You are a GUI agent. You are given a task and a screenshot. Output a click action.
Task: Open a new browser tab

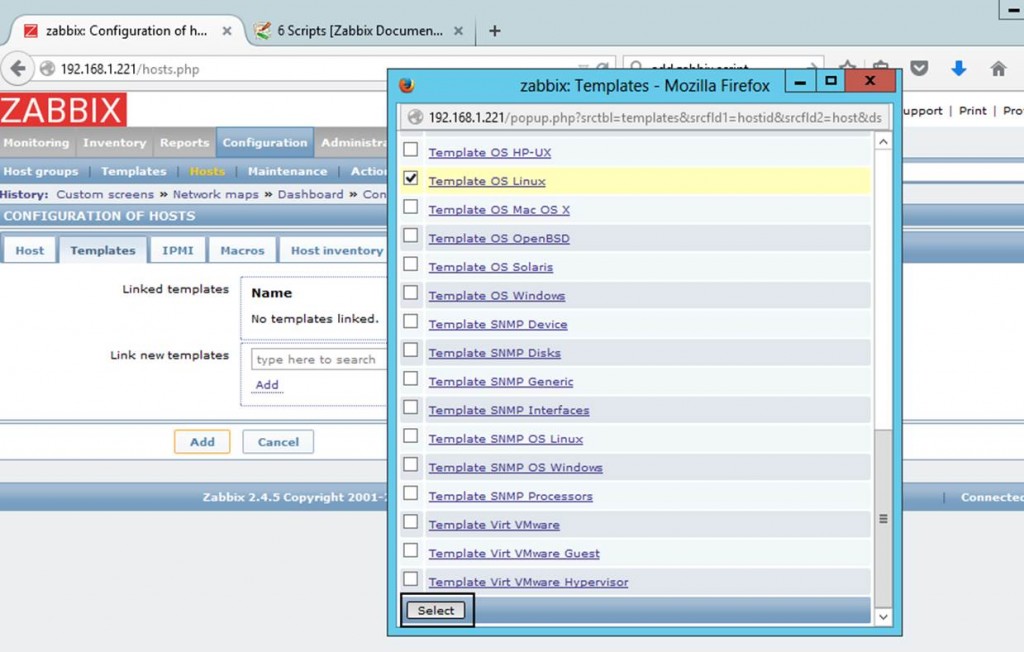point(494,31)
